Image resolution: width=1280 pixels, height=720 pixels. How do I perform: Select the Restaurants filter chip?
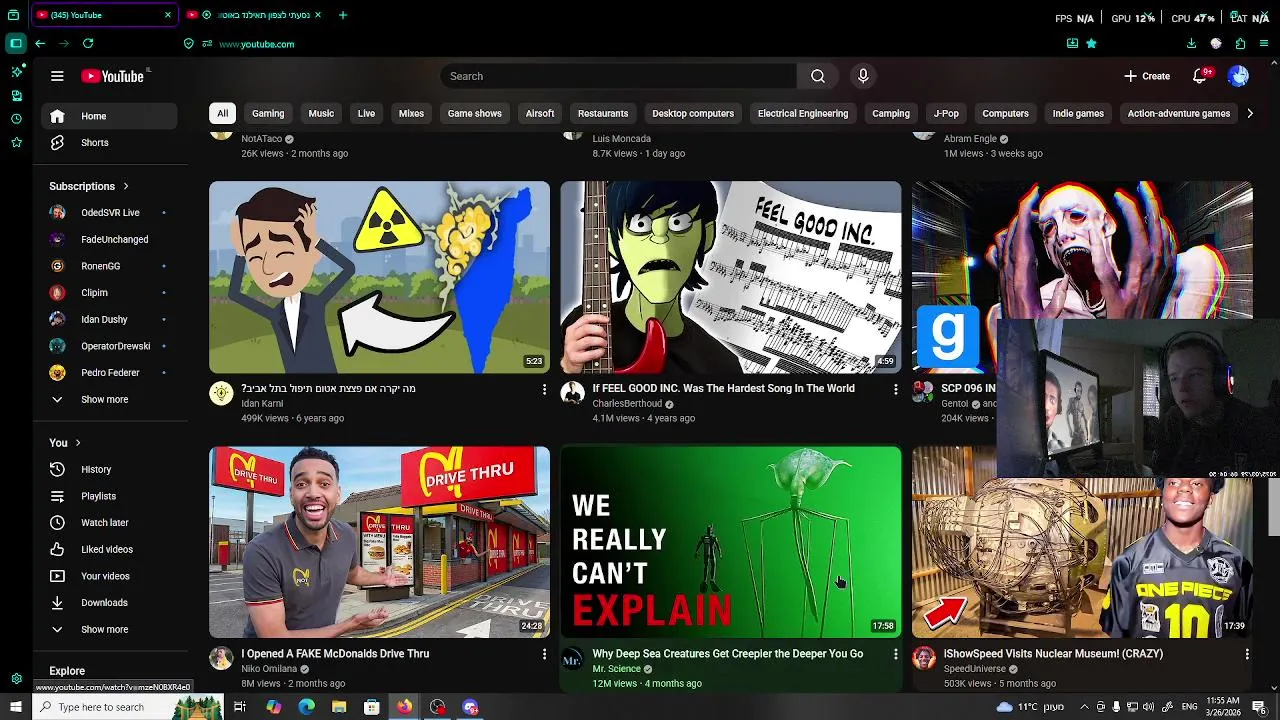point(603,113)
